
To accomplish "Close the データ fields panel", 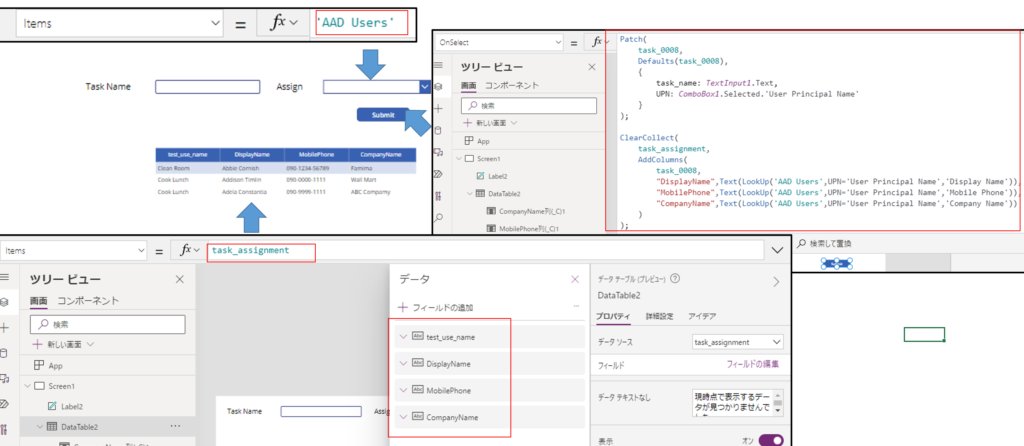I will click(x=574, y=280).
